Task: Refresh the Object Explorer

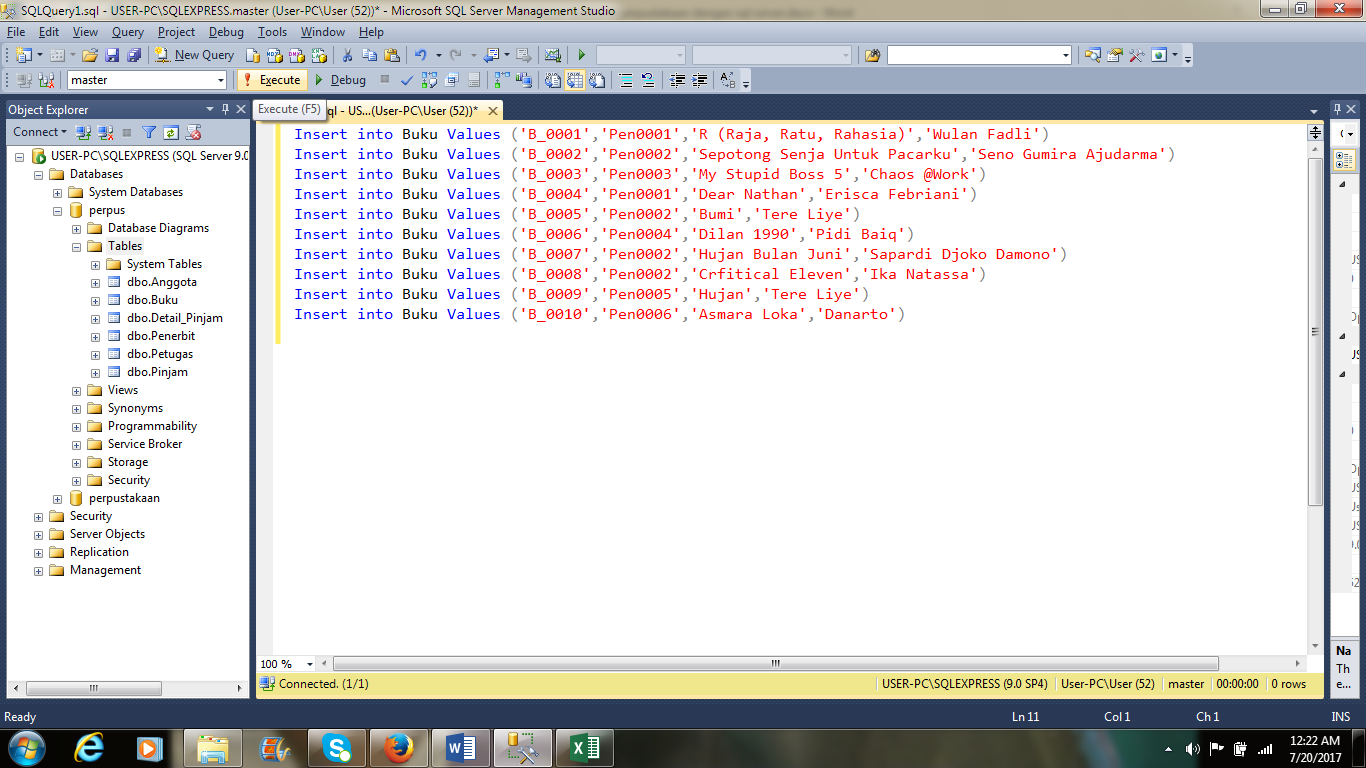Action: tap(170, 131)
